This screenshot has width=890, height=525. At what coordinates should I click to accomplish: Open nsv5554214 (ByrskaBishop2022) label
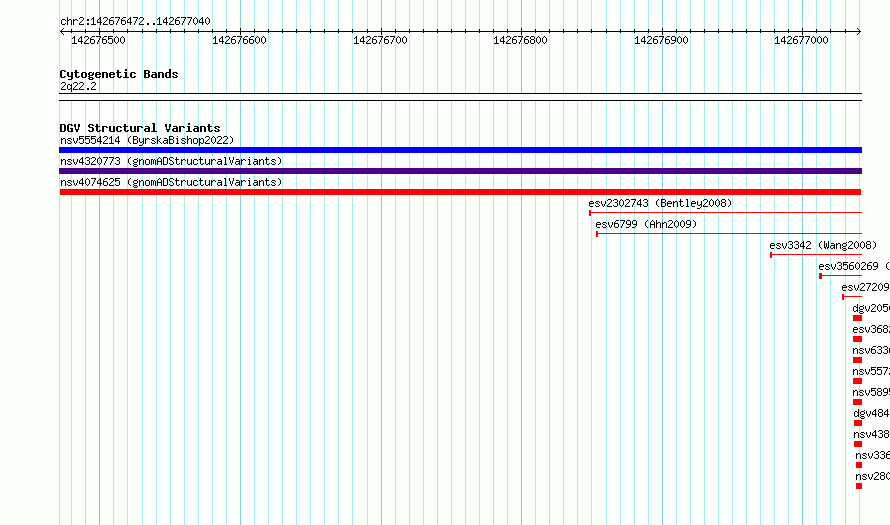[147, 140]
